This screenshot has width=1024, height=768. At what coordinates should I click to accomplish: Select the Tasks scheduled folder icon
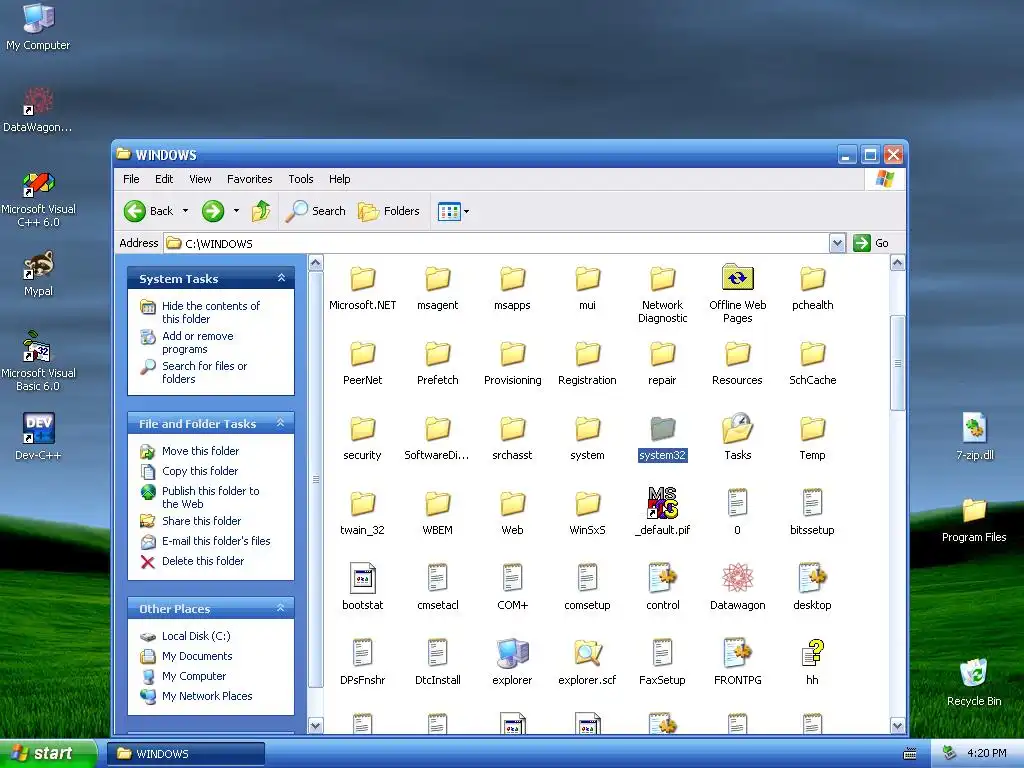coord(737,429)
